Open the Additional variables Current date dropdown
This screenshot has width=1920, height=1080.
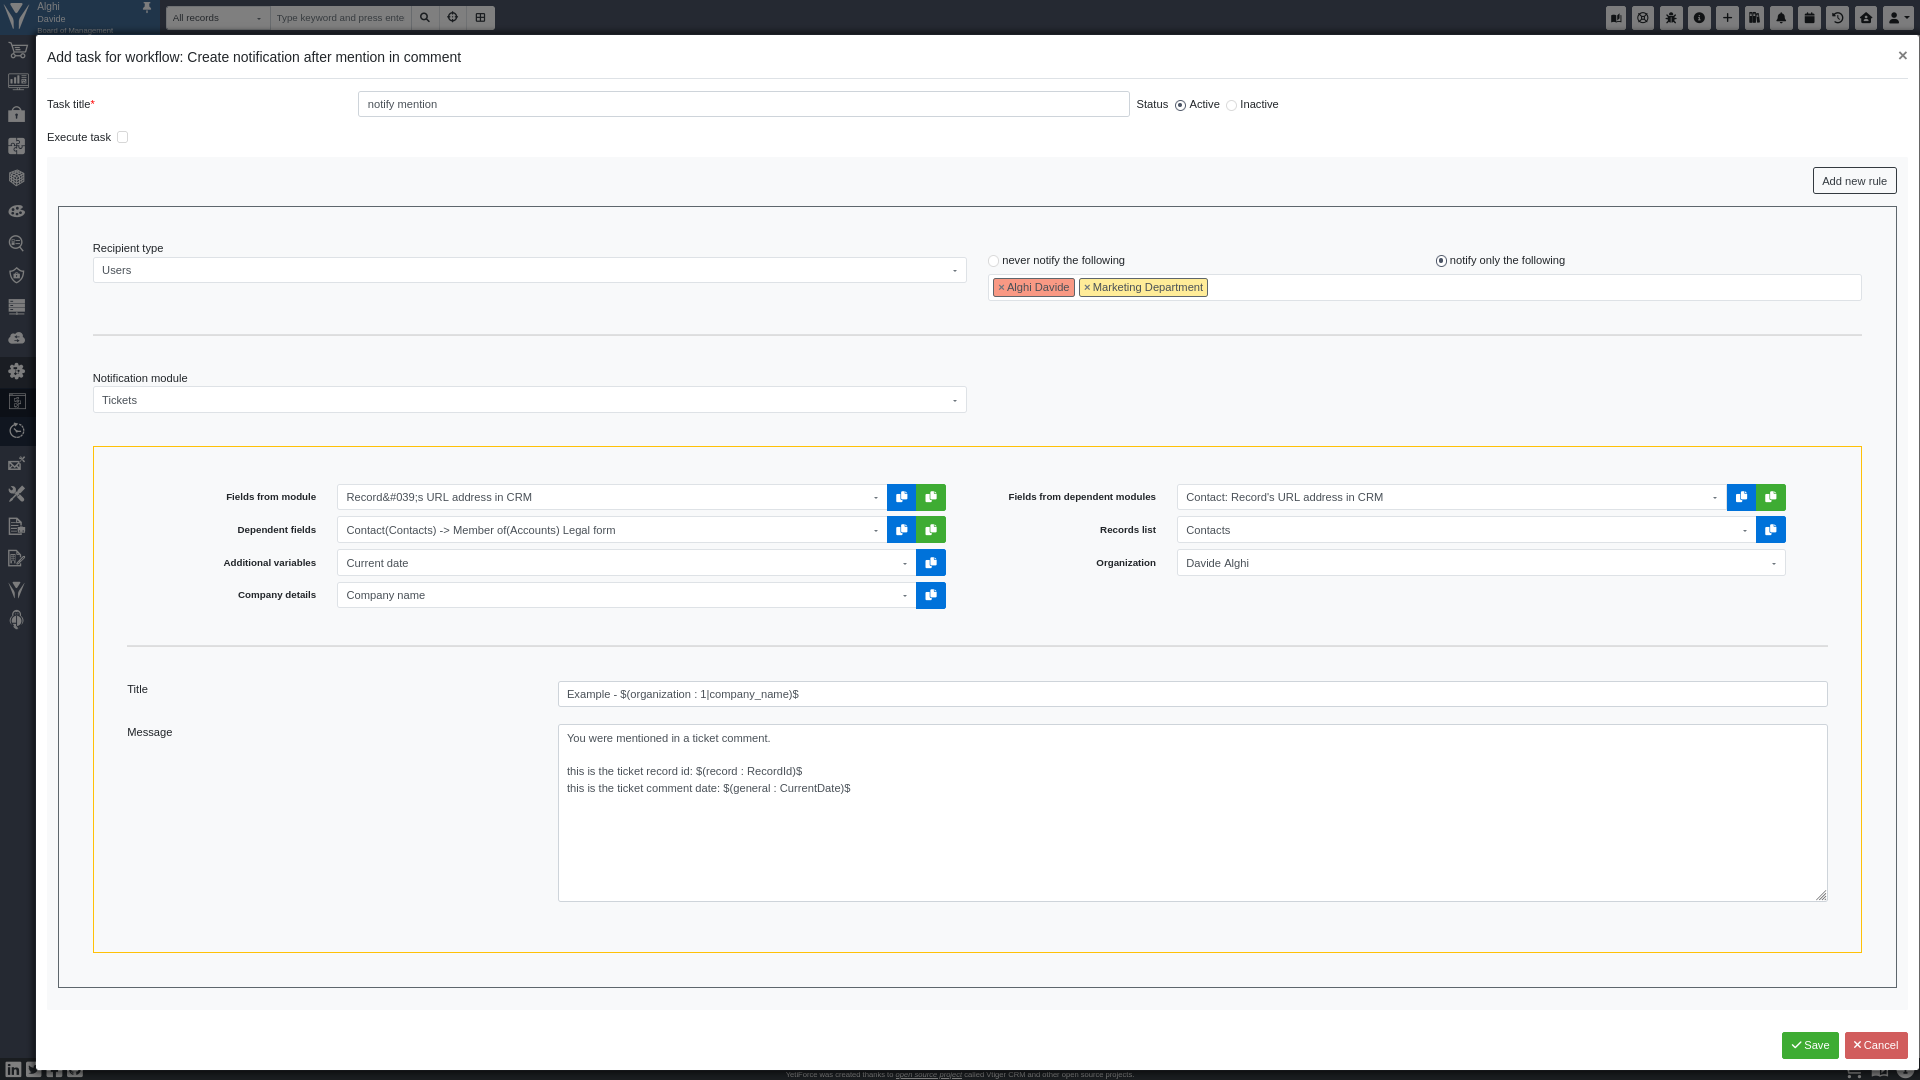coord(626,563)
